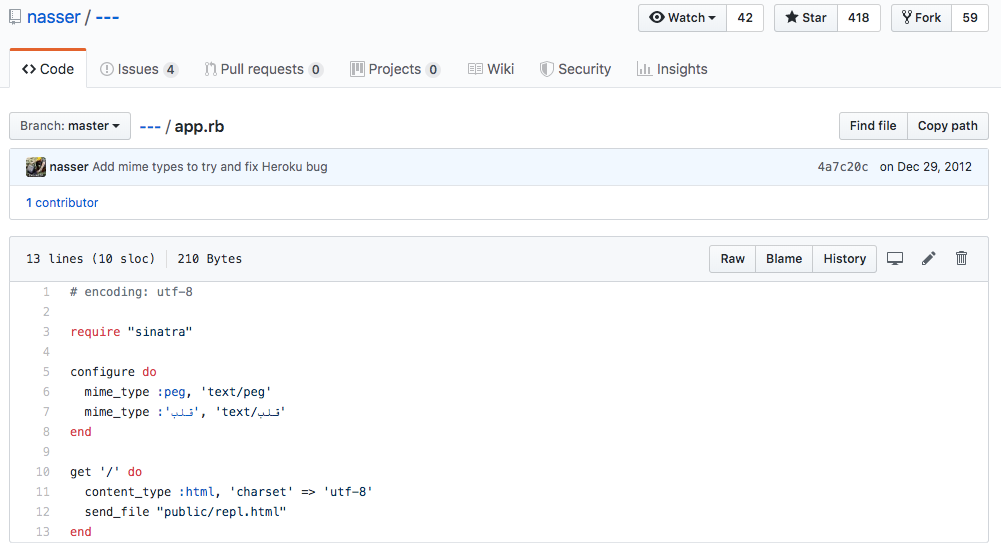
Task: Click Copy path button
Action: click(x=947, y=126)
